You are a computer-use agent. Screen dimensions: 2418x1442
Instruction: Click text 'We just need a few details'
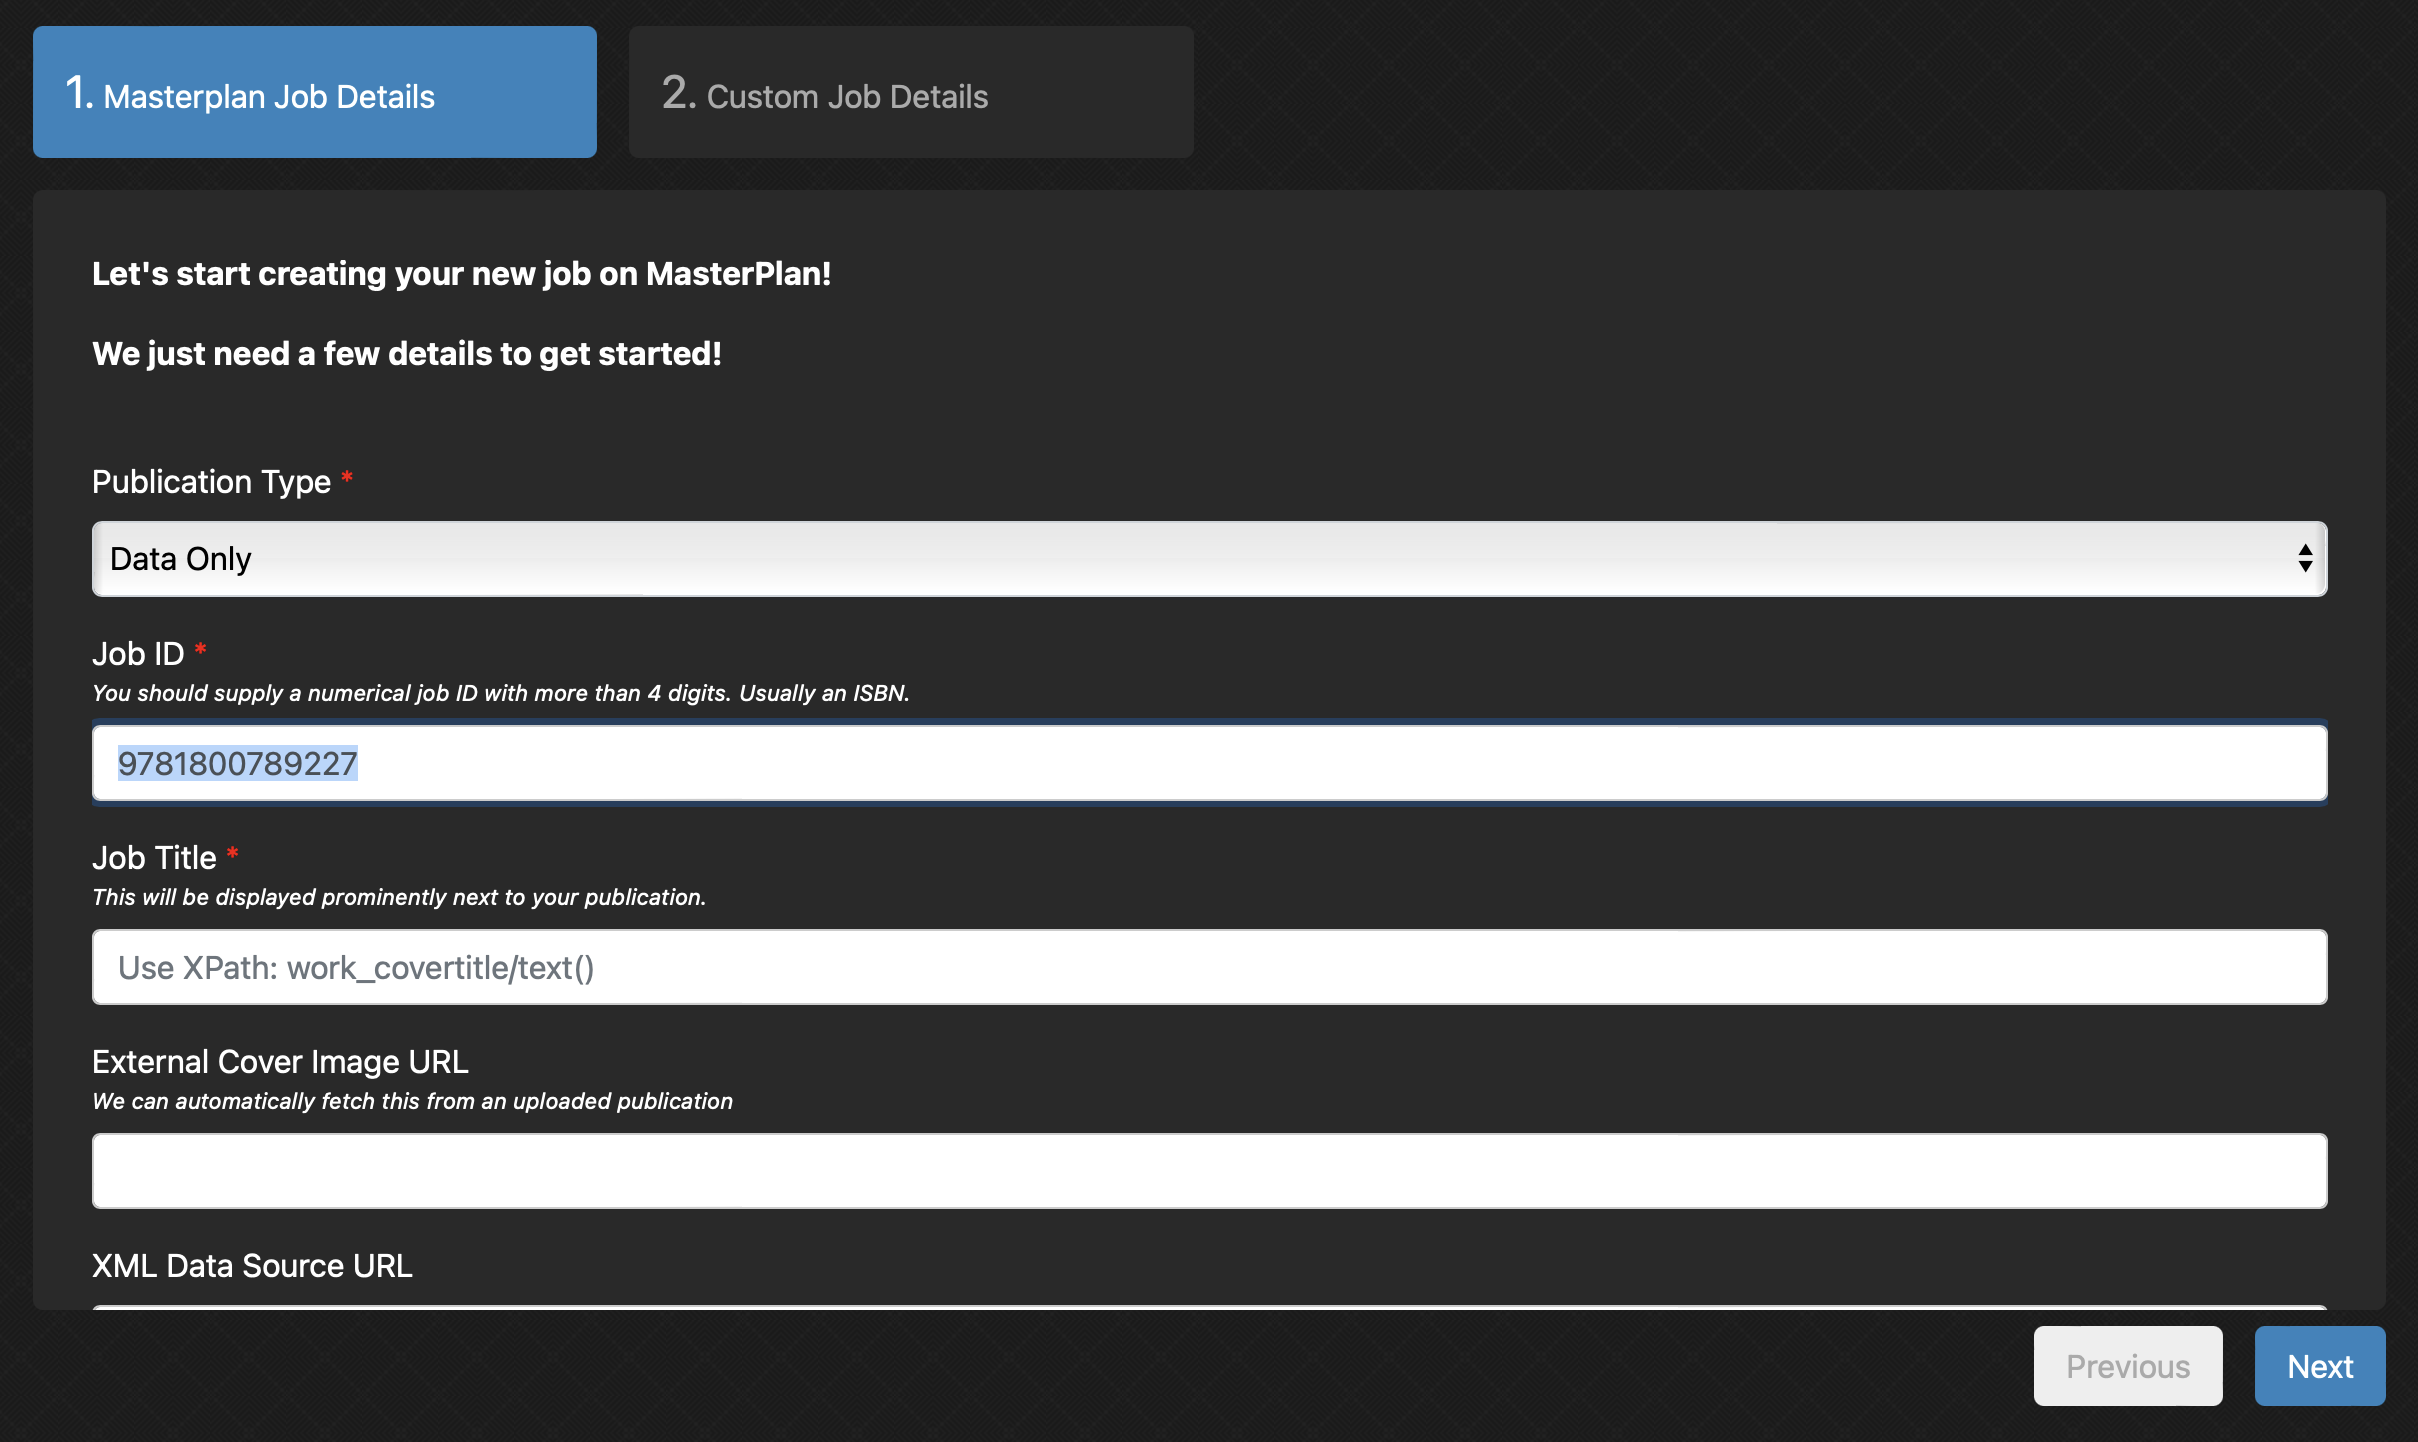coord(407,354)
